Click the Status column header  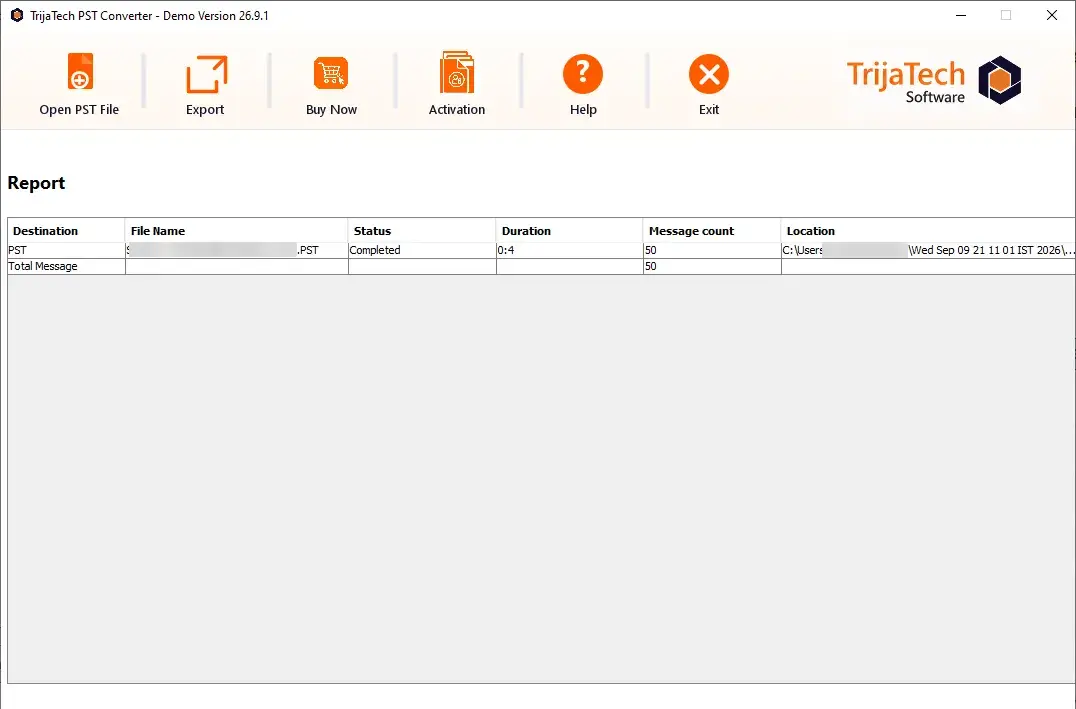click(x=421, y=231)
